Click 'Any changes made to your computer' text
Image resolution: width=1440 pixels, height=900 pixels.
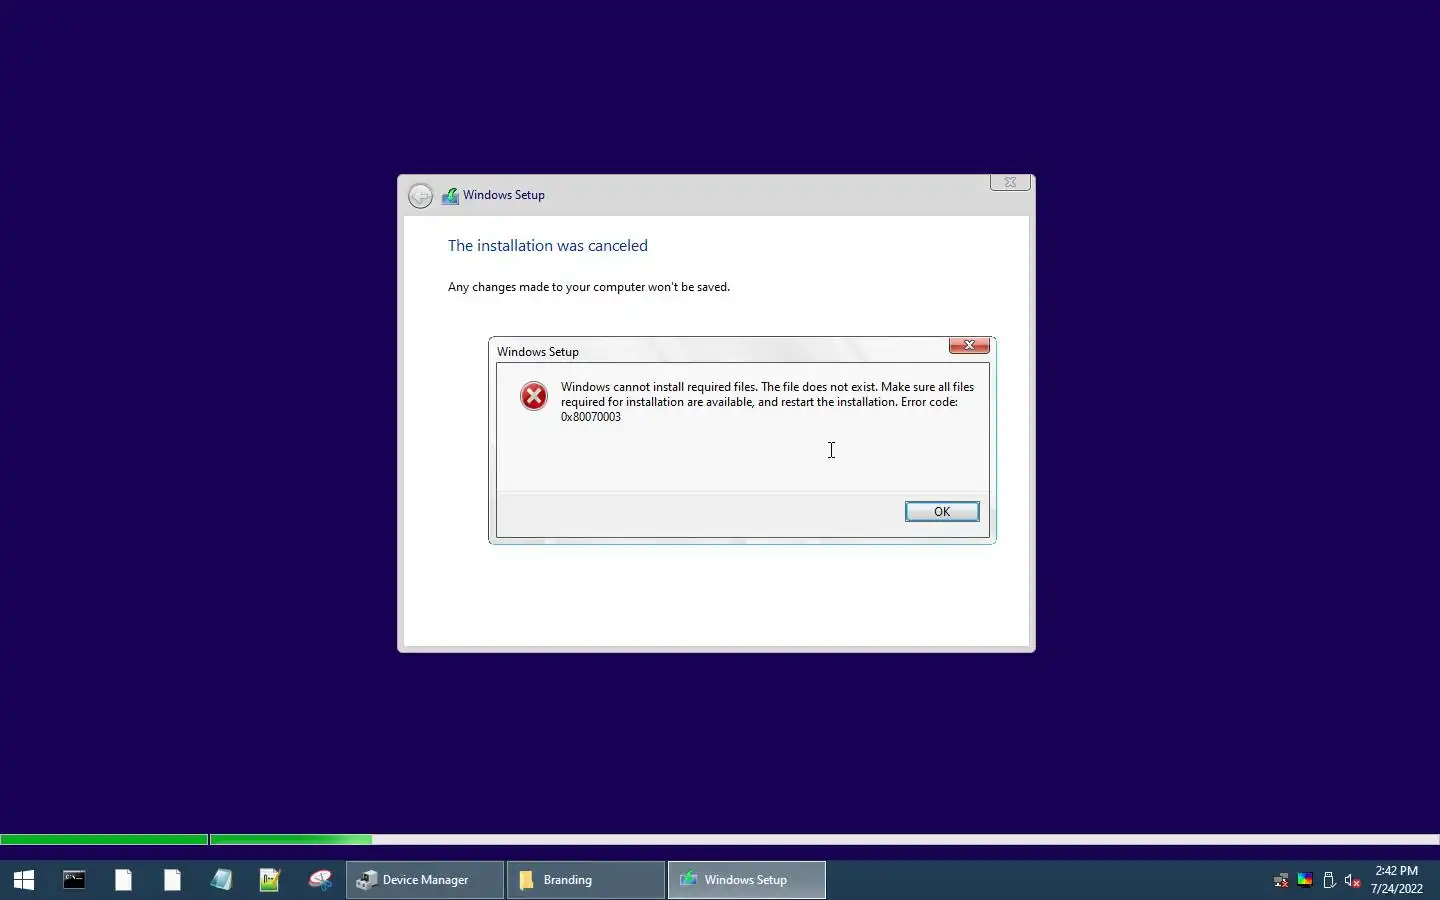[589, 287]
